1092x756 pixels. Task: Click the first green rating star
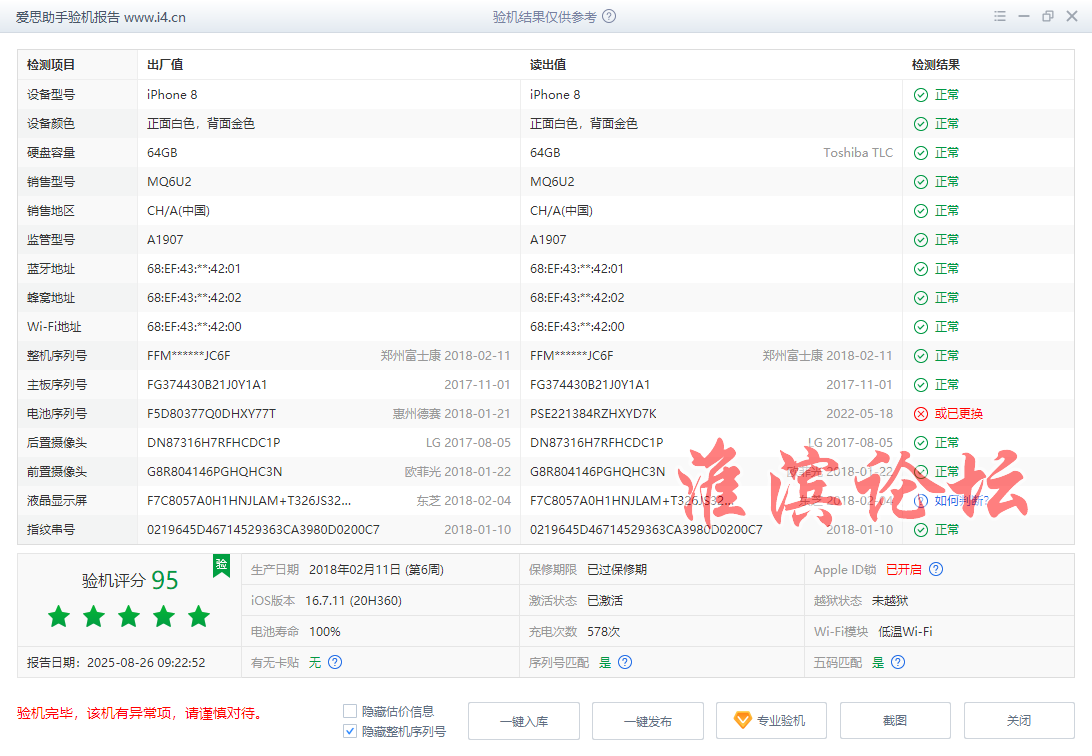tap(59, 616)
